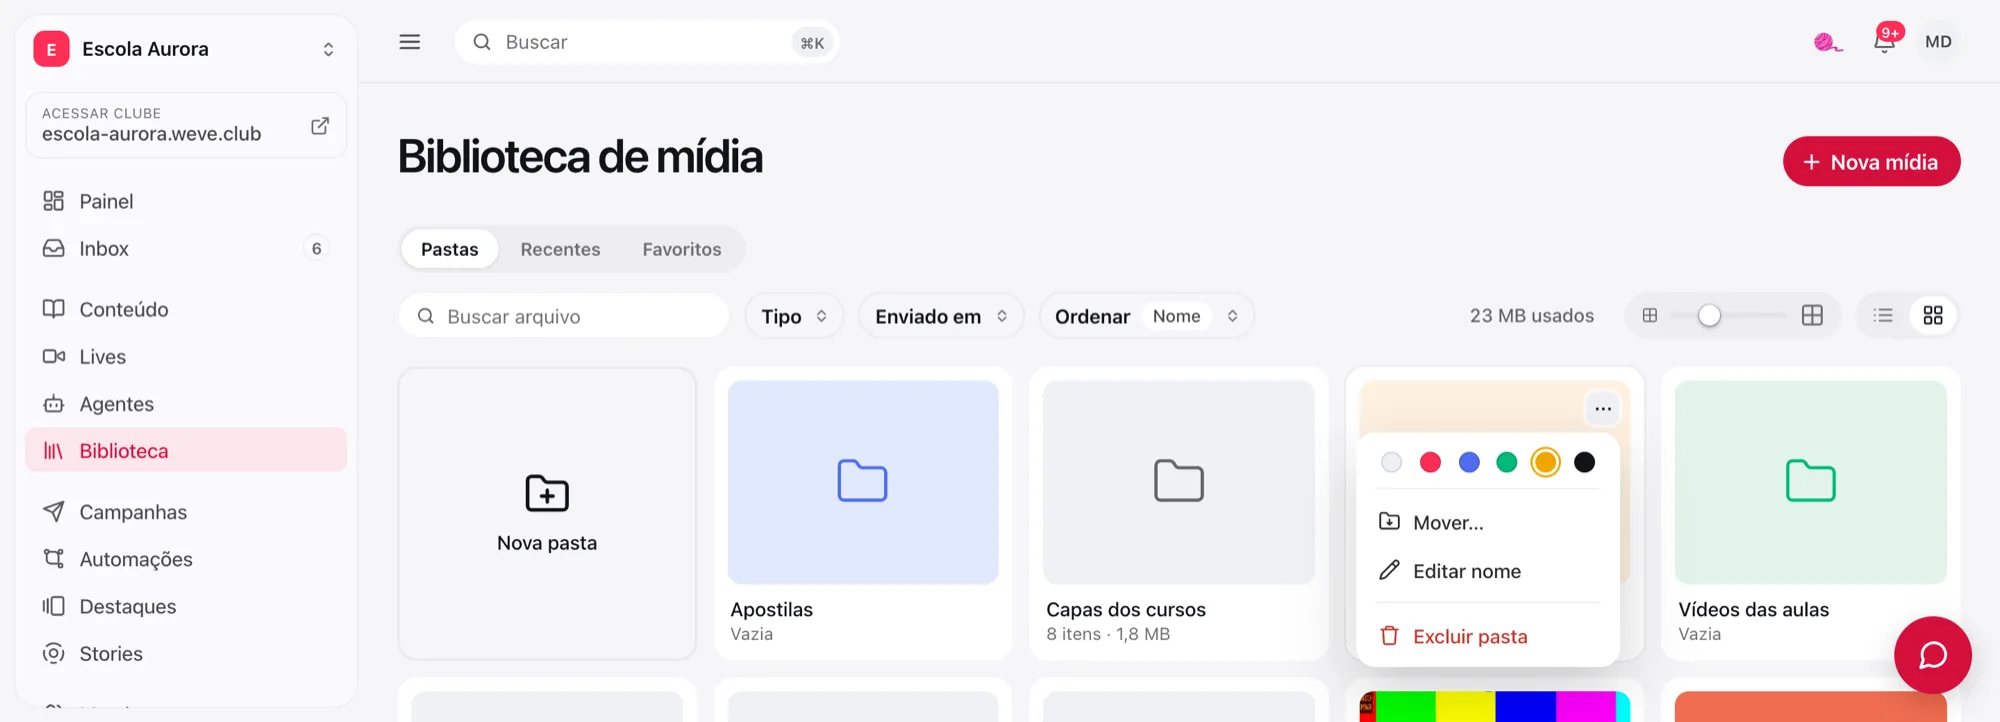Pick the red folder color swatch
Image resolution: width=2000 pixels, height=722 pixels.
pos(1430,462)
